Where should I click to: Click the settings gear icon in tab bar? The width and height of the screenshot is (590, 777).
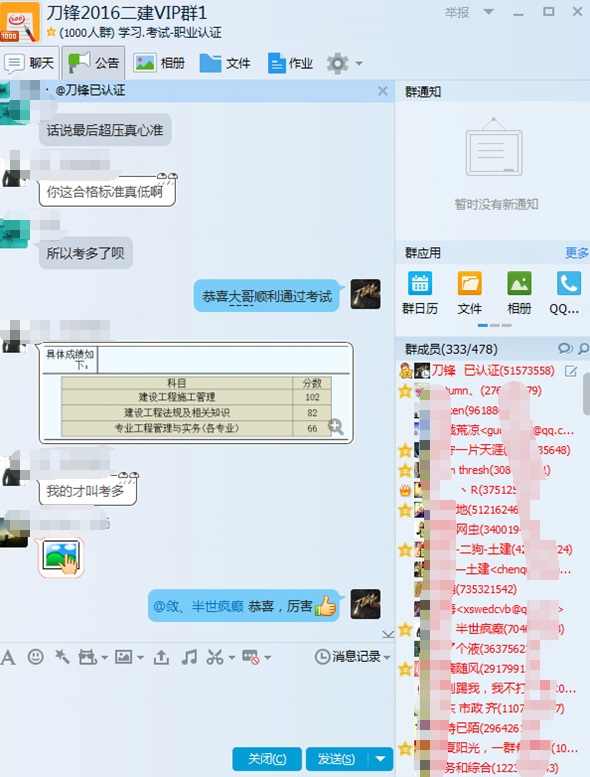pyautogui.click(x=338, y=63)
